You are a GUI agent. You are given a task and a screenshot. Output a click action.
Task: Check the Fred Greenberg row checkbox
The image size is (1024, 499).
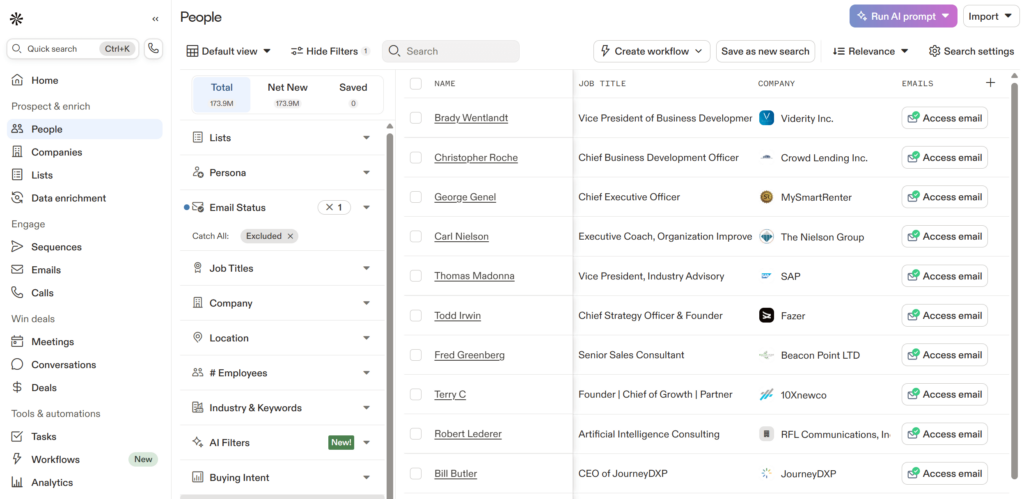[x=416, y=355]
